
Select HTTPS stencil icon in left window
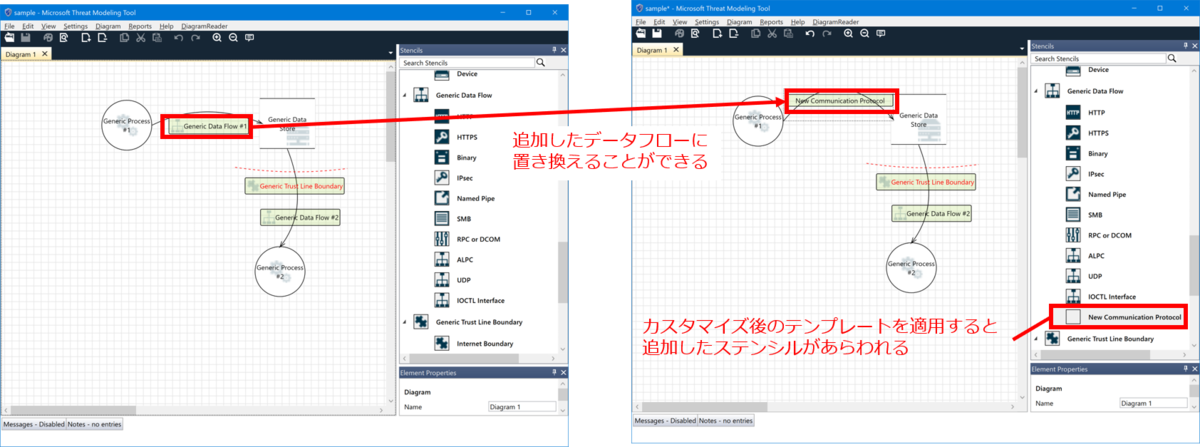point(441,136)
